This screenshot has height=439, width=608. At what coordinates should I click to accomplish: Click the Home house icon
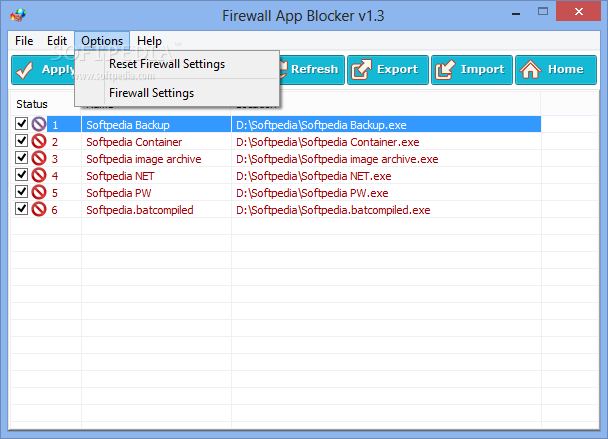coord(530,70)
